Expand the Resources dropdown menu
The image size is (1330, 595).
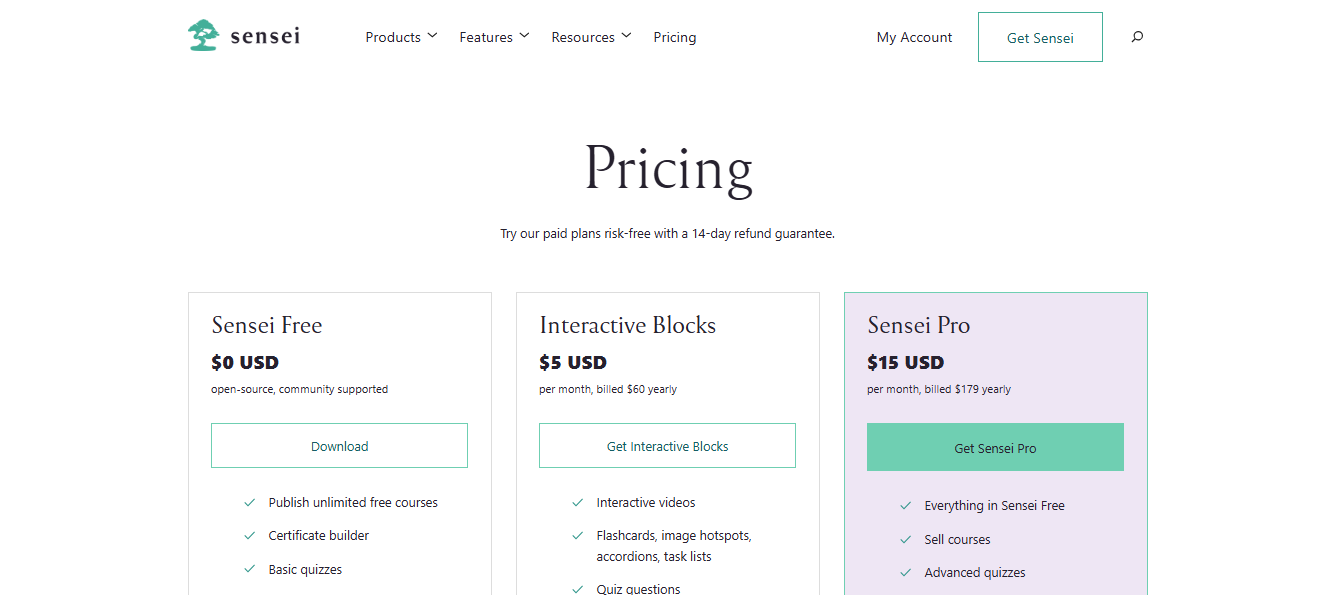click(591, 37)
